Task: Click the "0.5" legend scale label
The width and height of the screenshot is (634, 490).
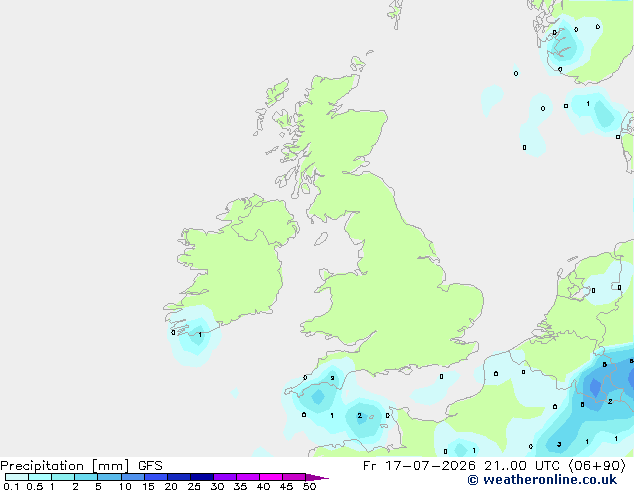Action: coord(34,486)
